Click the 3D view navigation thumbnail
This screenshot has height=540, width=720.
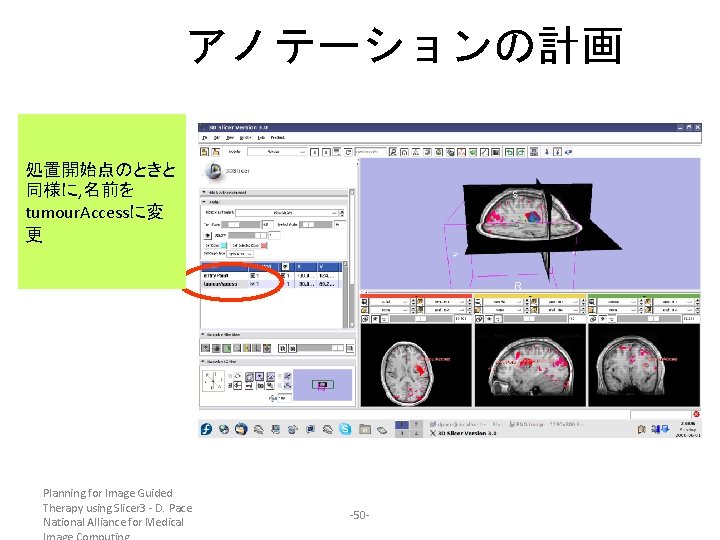pyautogui.click(x=323, y=385)
